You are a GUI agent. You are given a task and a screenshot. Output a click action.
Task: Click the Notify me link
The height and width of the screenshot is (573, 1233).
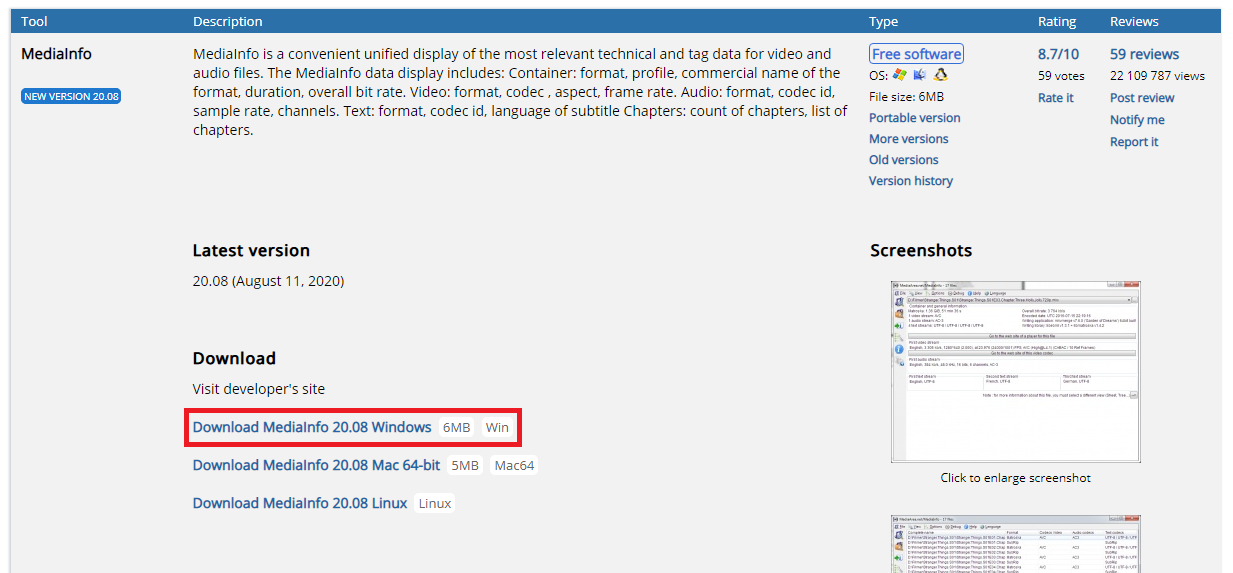coord(1137,120)
